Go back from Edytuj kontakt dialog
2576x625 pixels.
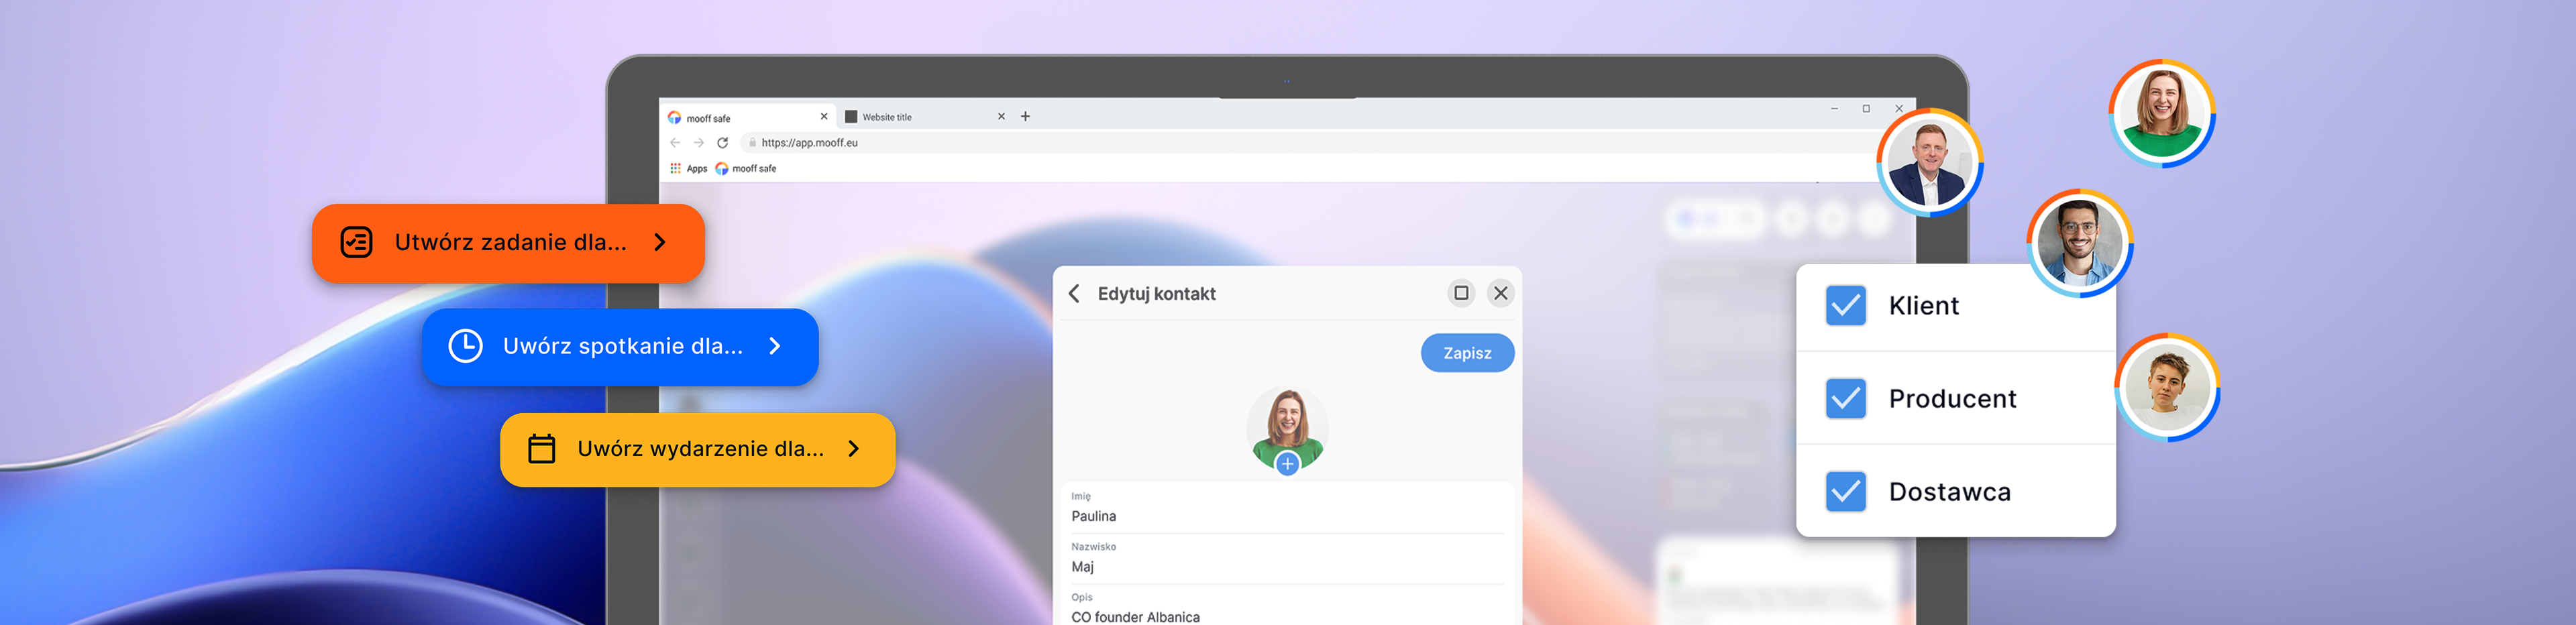(x=1074, y=293)
